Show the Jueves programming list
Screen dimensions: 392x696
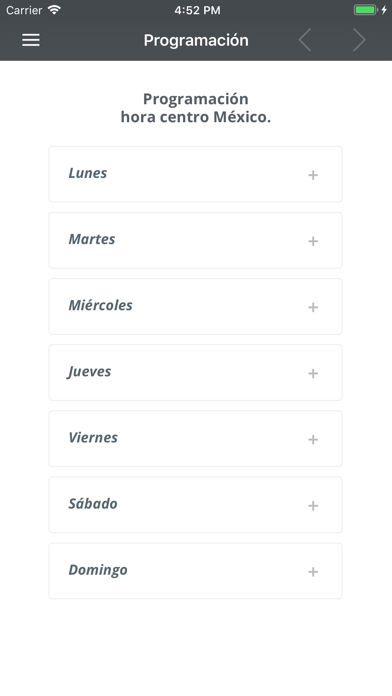coord(195,372)
